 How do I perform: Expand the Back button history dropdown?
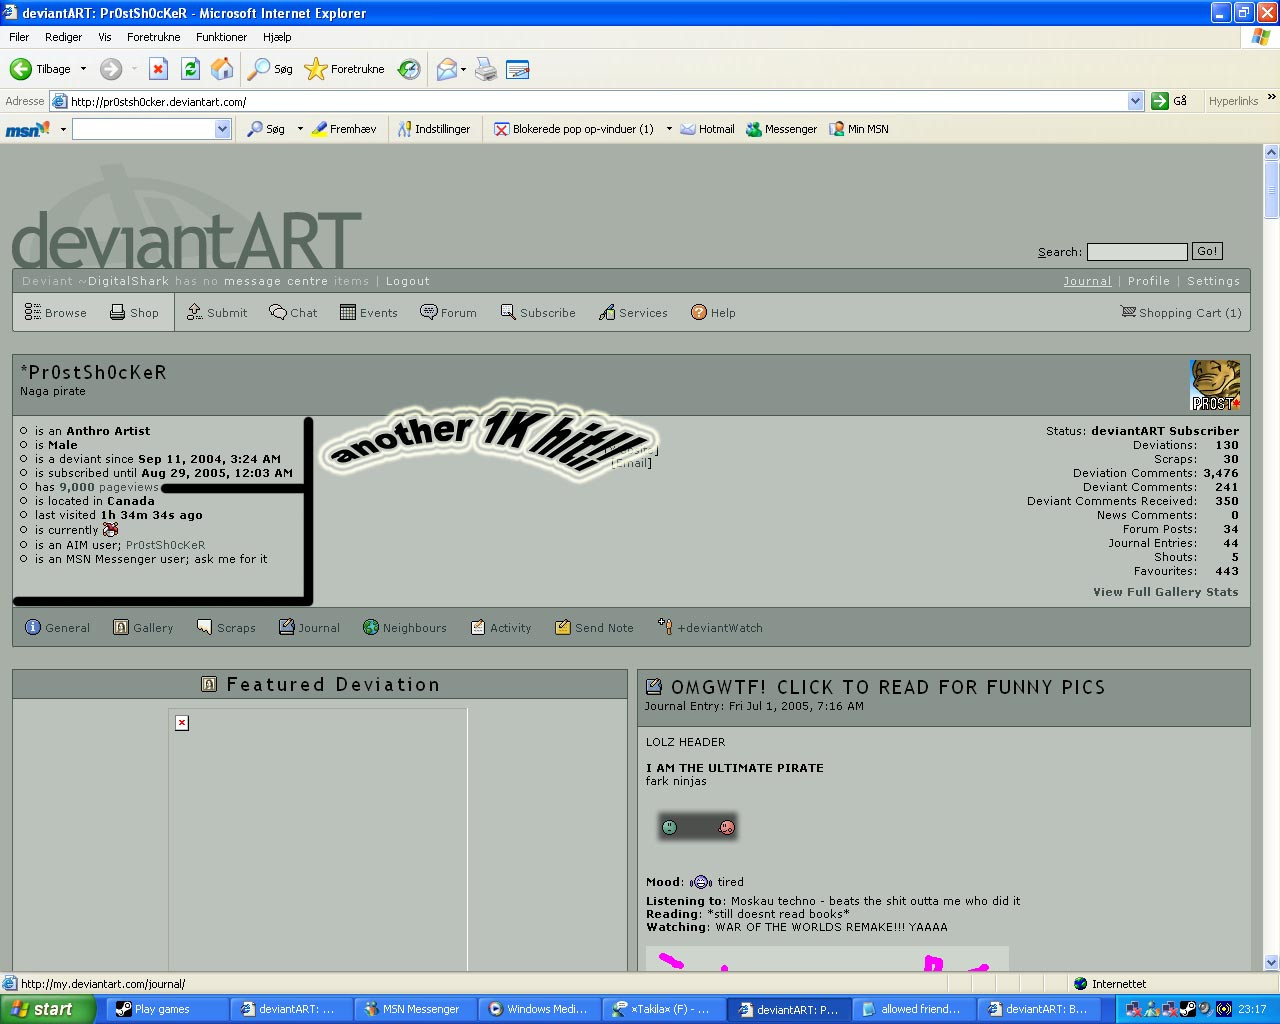[x=83, y=69]
